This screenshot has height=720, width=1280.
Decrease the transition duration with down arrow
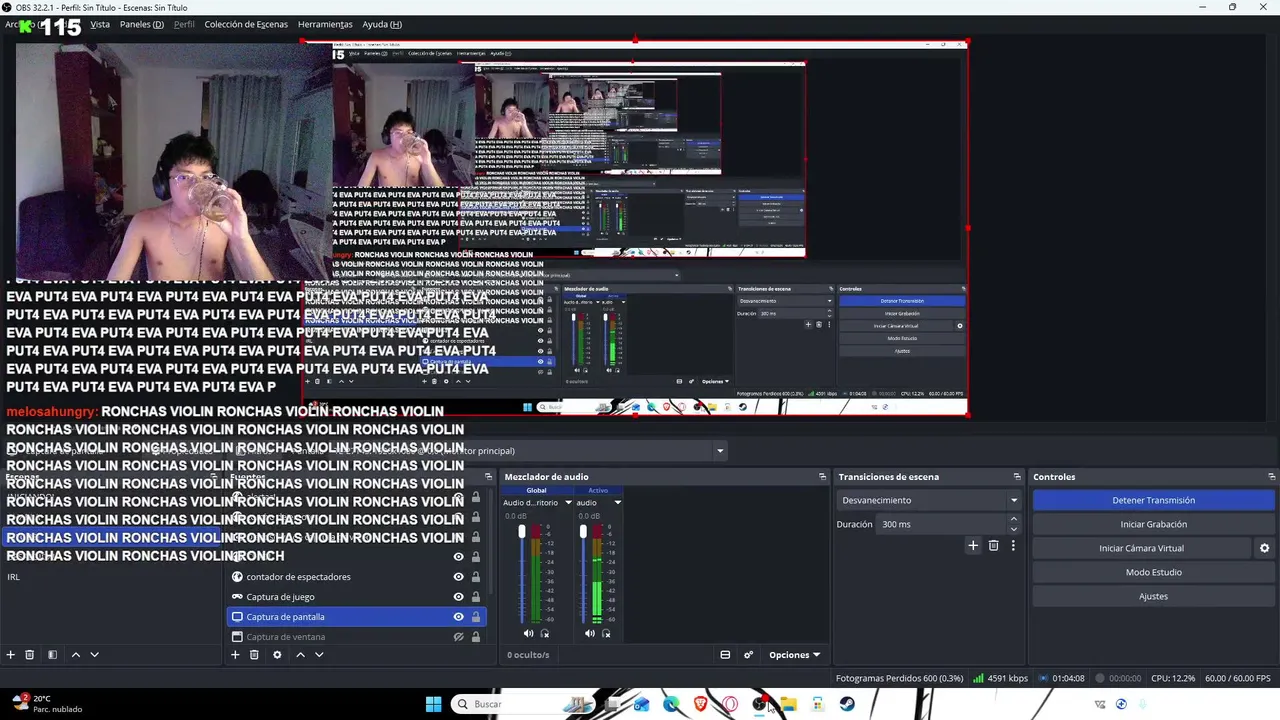pyautogui.click(x=1014, y=529)
